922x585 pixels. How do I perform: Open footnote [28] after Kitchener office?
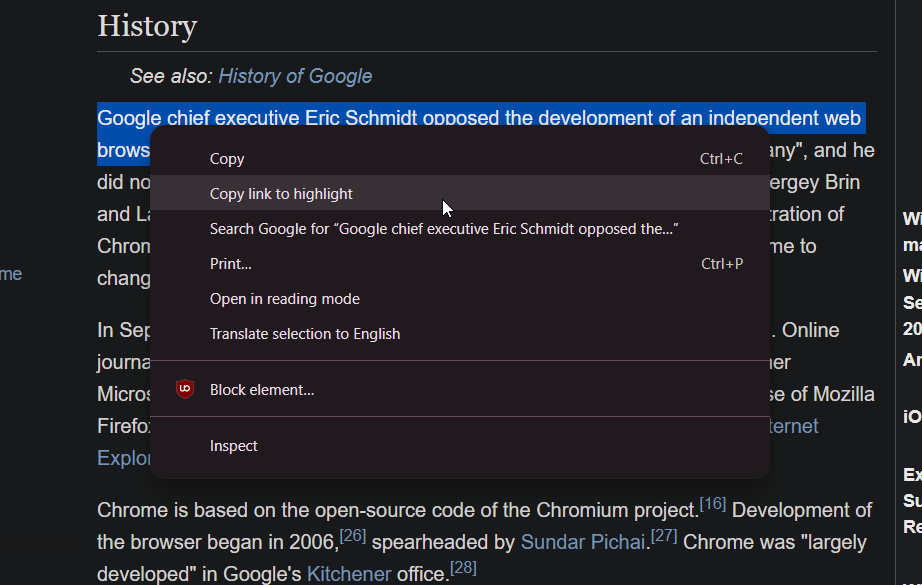(463, 568)
